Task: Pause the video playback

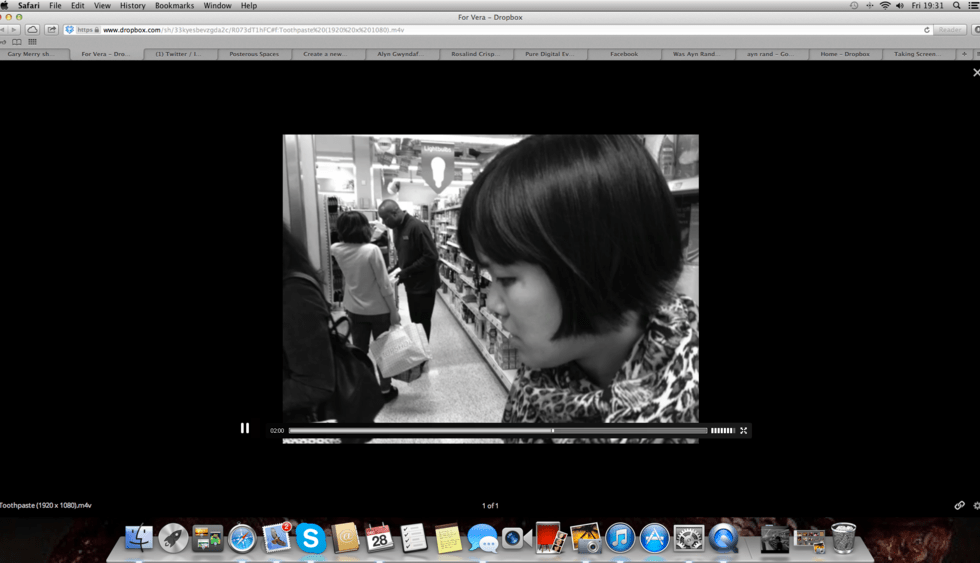Action: point(245,428)
